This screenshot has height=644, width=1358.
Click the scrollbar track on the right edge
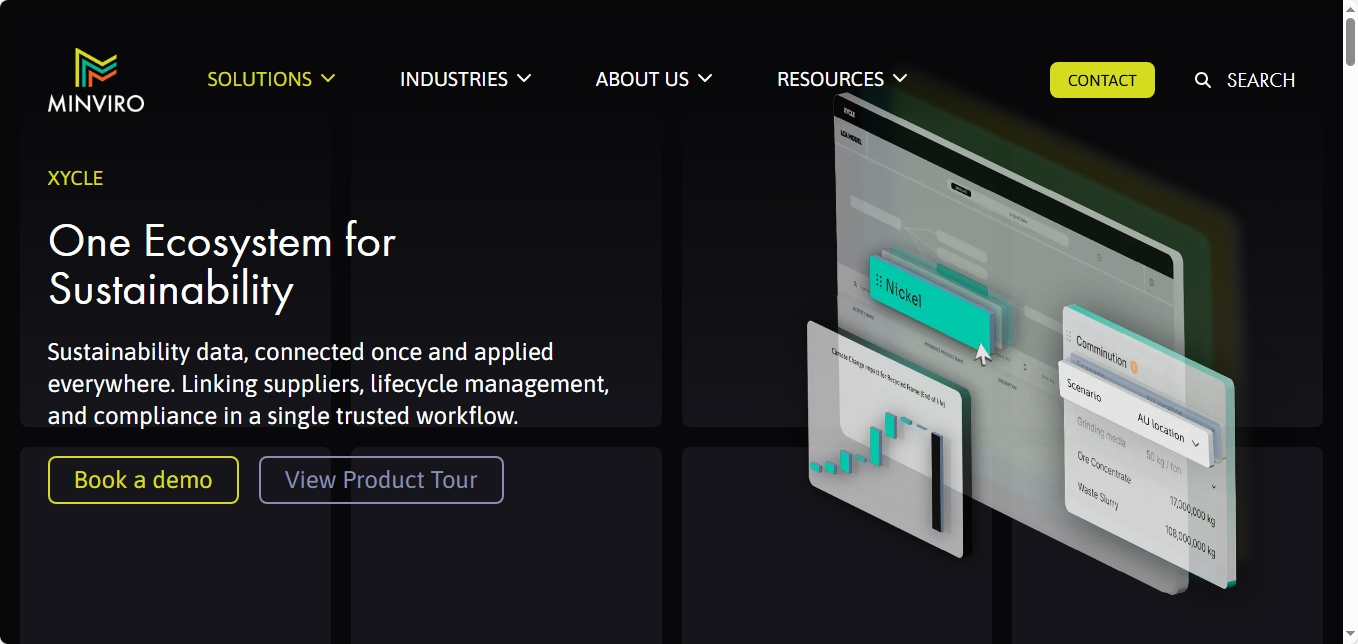1351,350
